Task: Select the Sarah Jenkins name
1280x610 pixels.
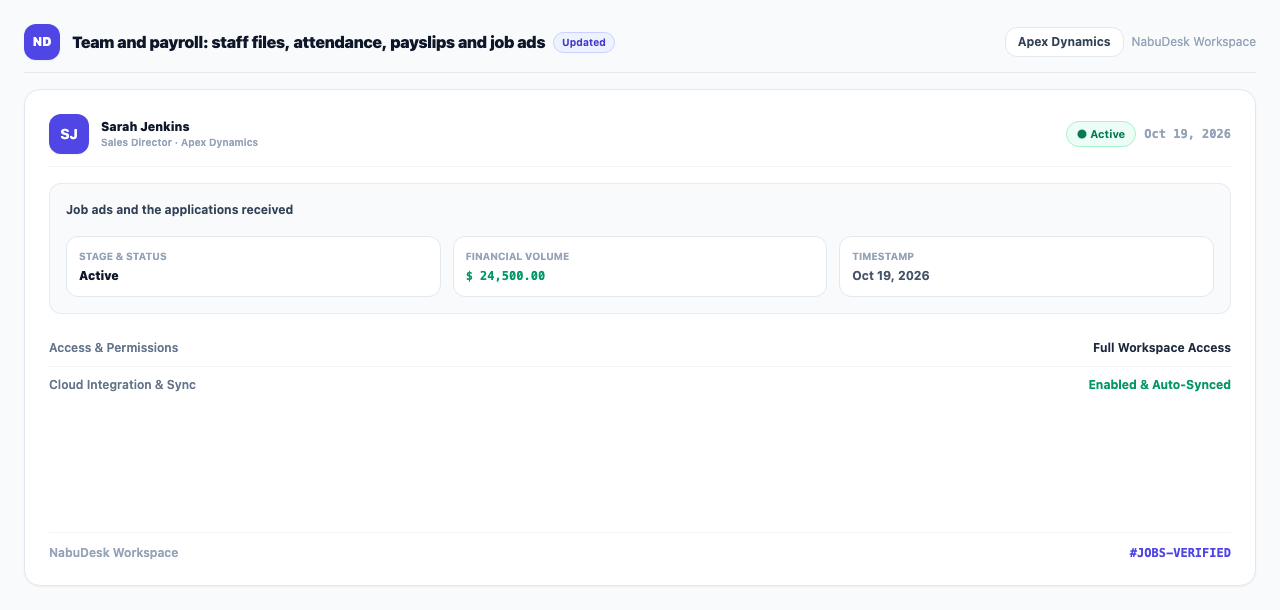Action: coord(145,126)
